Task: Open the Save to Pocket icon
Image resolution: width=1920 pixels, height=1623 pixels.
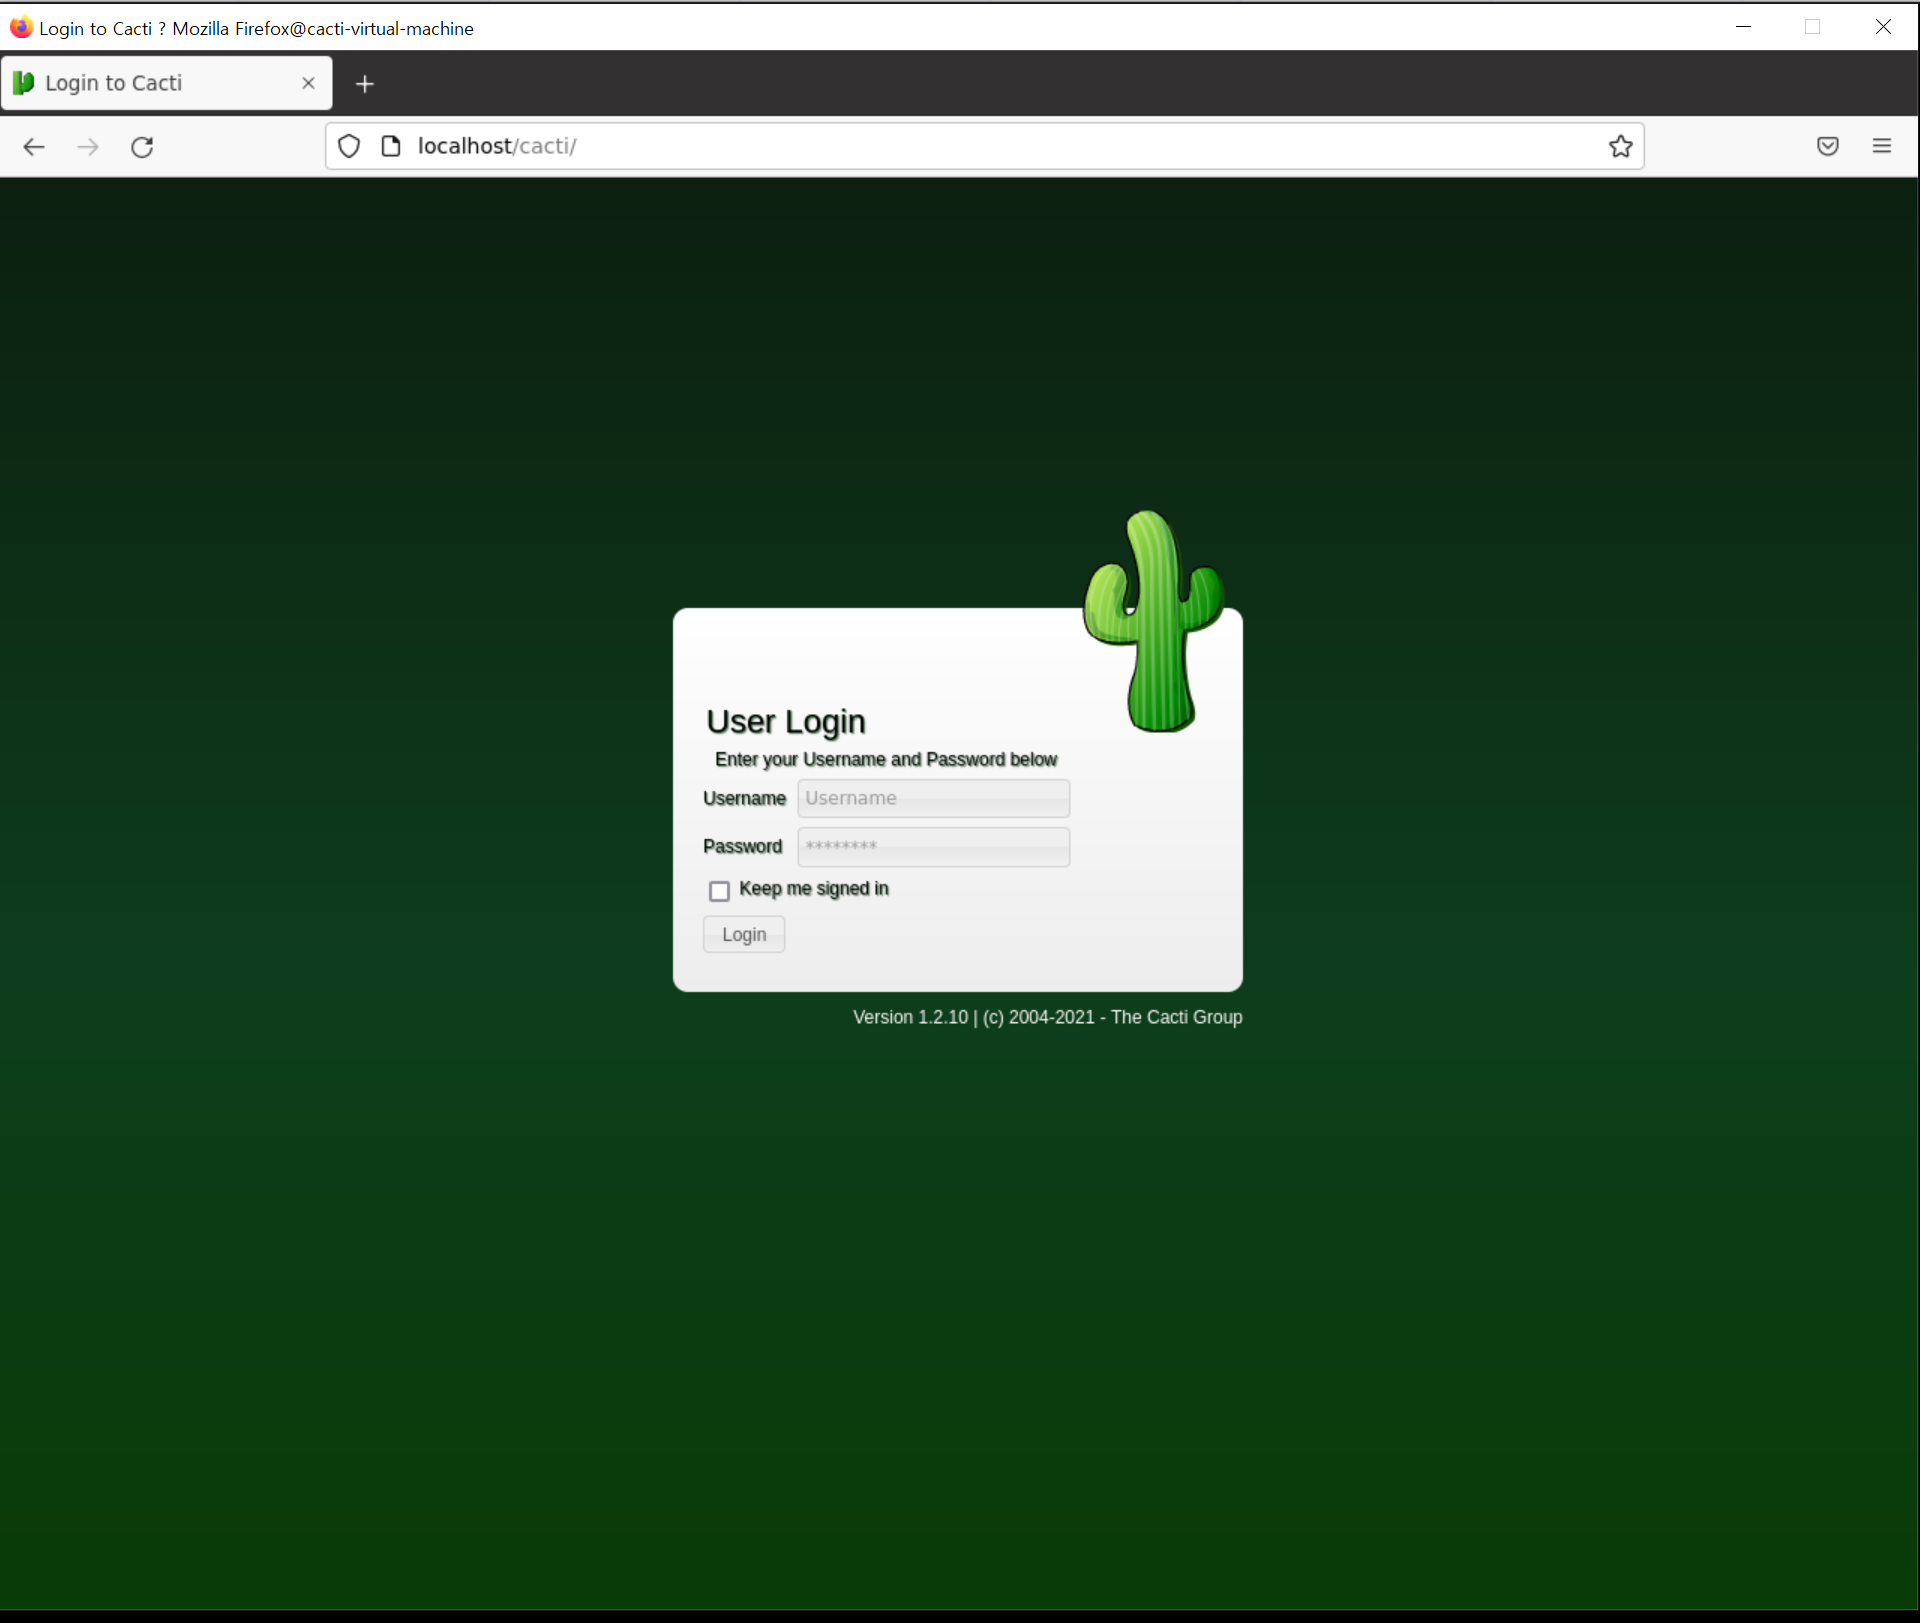Action: pyautogui.click(x=1827, y=146)
